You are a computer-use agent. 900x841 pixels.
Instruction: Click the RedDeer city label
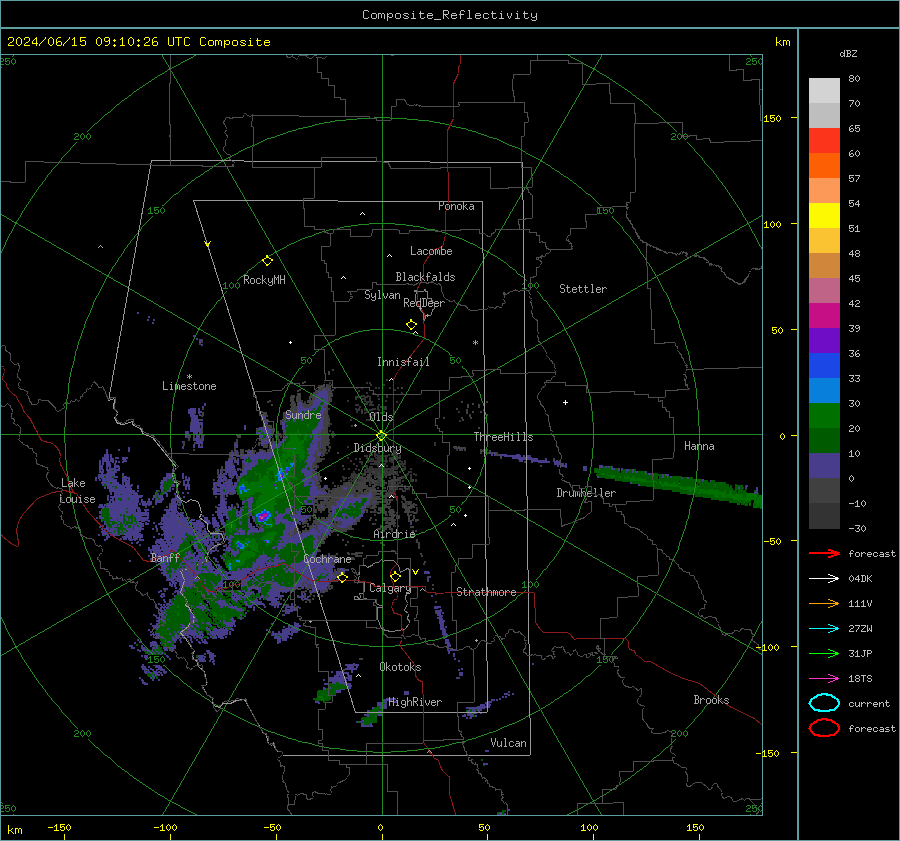coord(424,303)
